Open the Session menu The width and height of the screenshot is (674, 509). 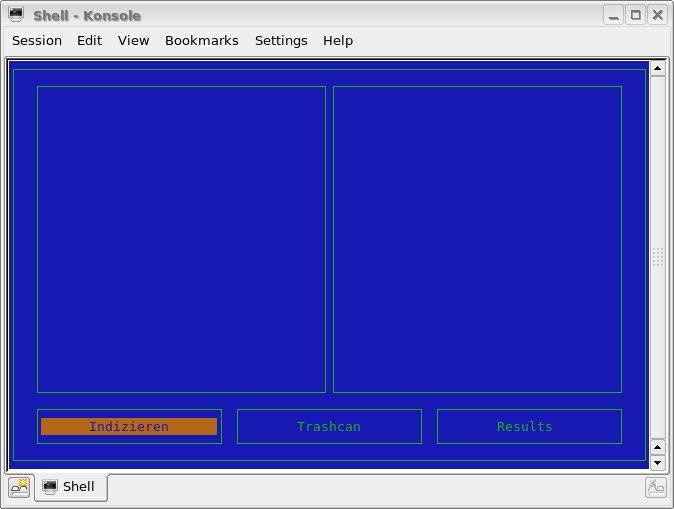tap(37, 41)
